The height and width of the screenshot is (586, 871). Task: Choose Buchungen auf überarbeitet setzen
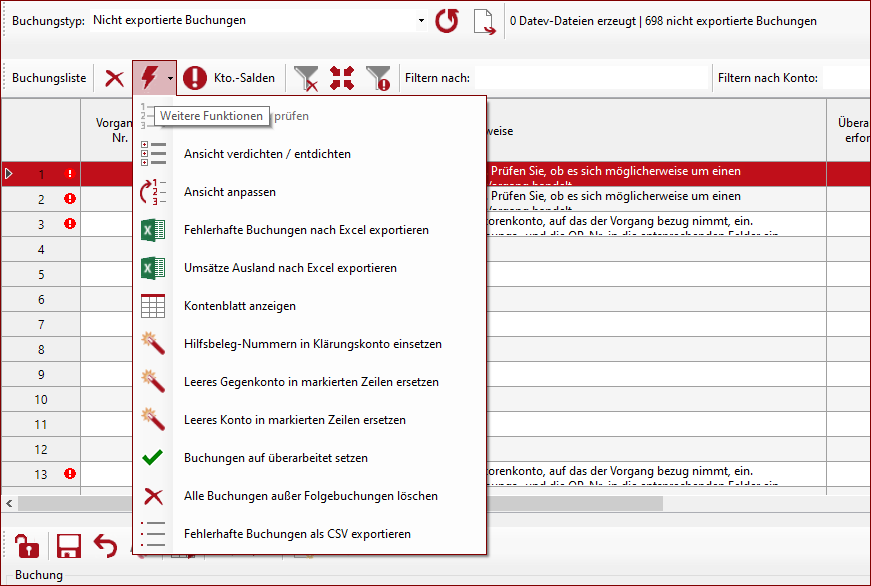point(276,458)
